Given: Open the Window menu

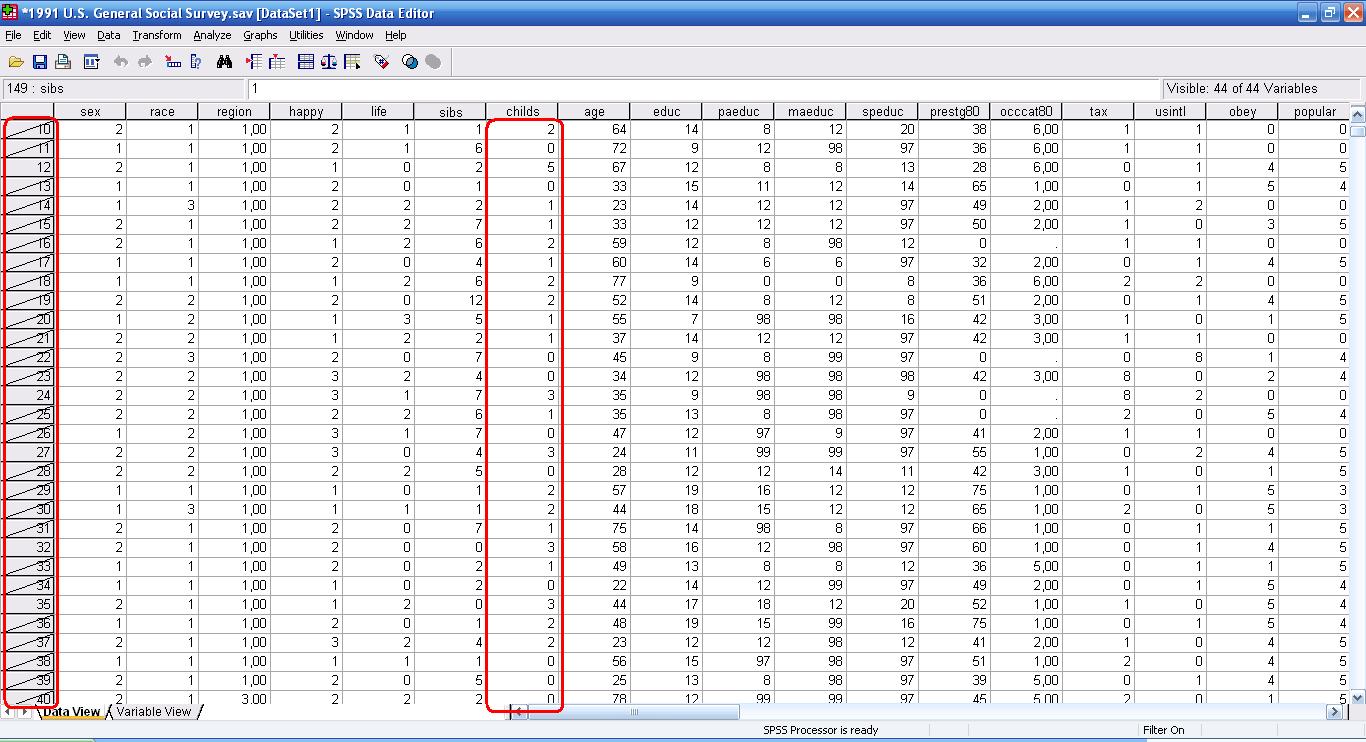Looking at the screenshot, I should tap(354, 35).
